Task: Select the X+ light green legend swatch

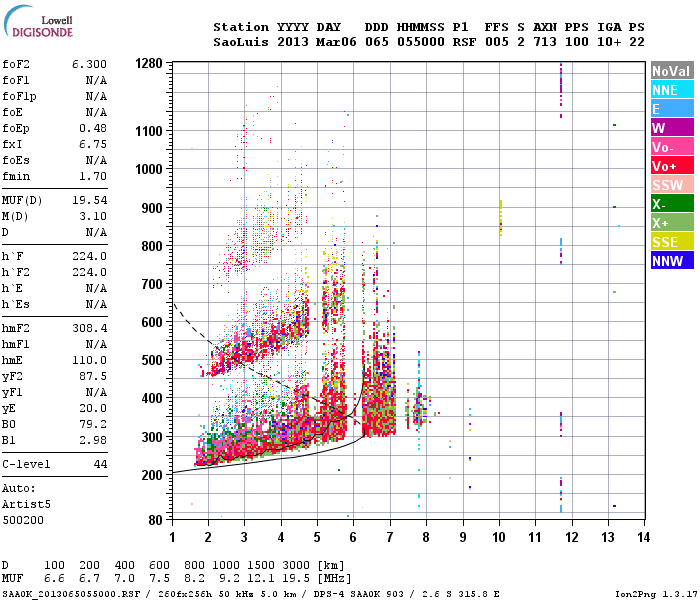Action: pos(672,222)
